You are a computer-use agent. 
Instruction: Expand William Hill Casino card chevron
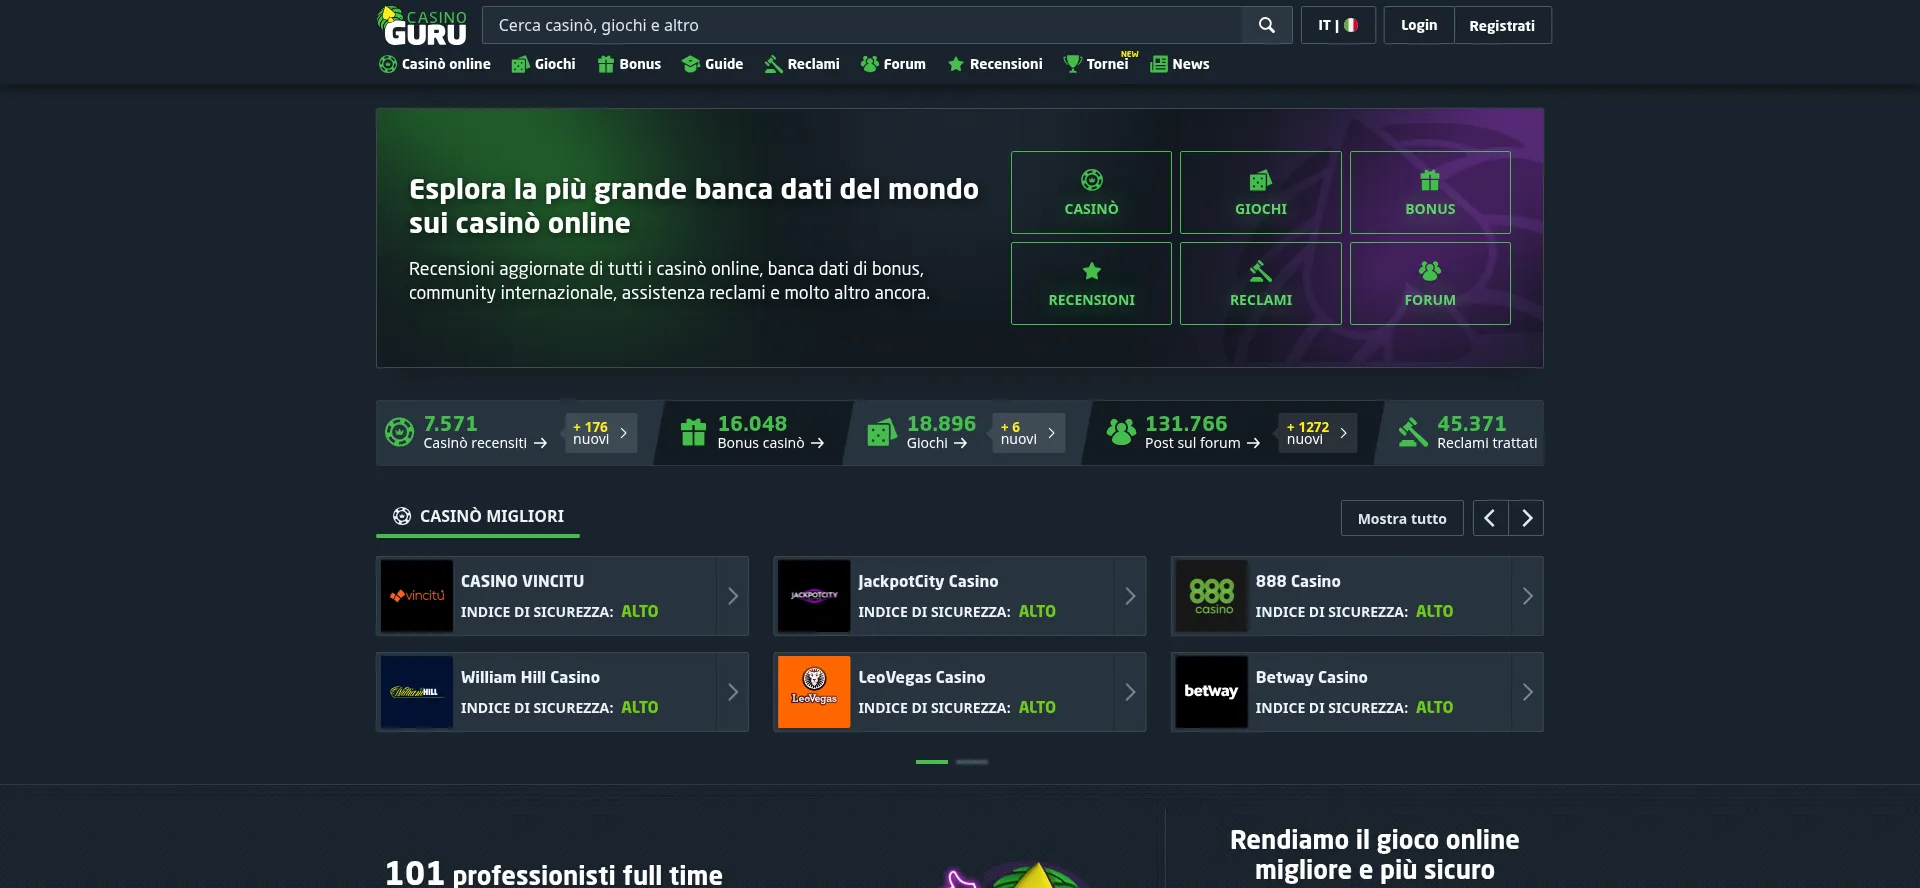coord(732,692)
